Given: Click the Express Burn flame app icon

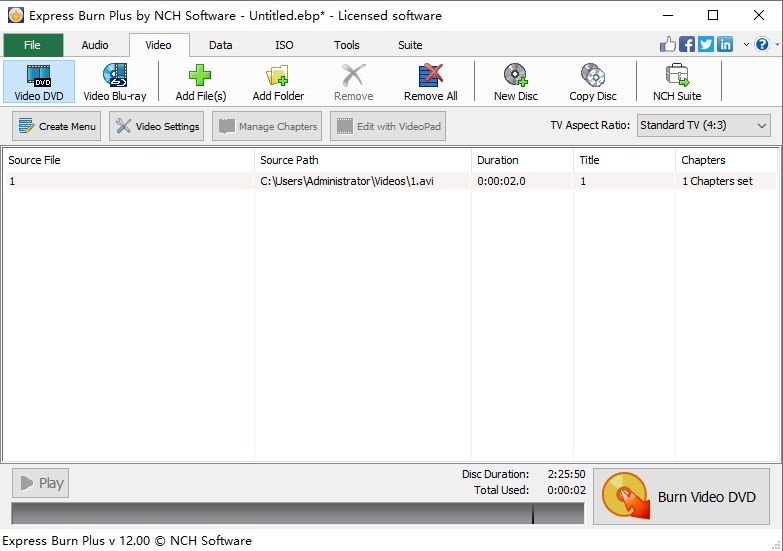Looking at the screenshot, I should tap(15, 15).
